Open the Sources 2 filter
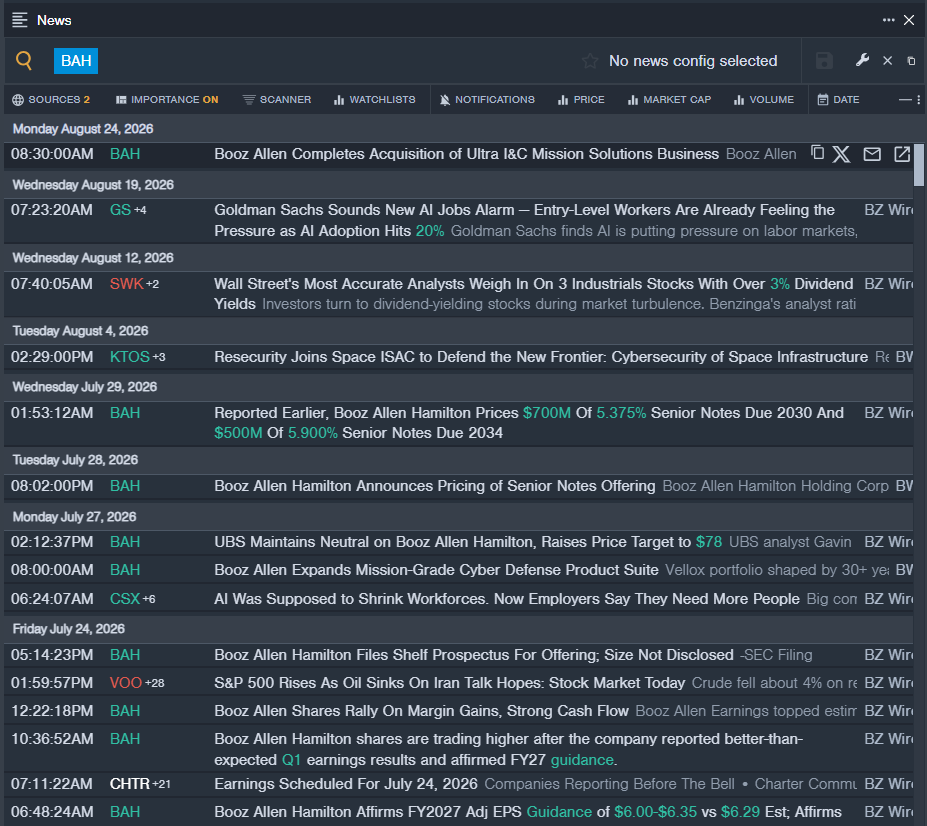The image size is (927, 826). 51,100
